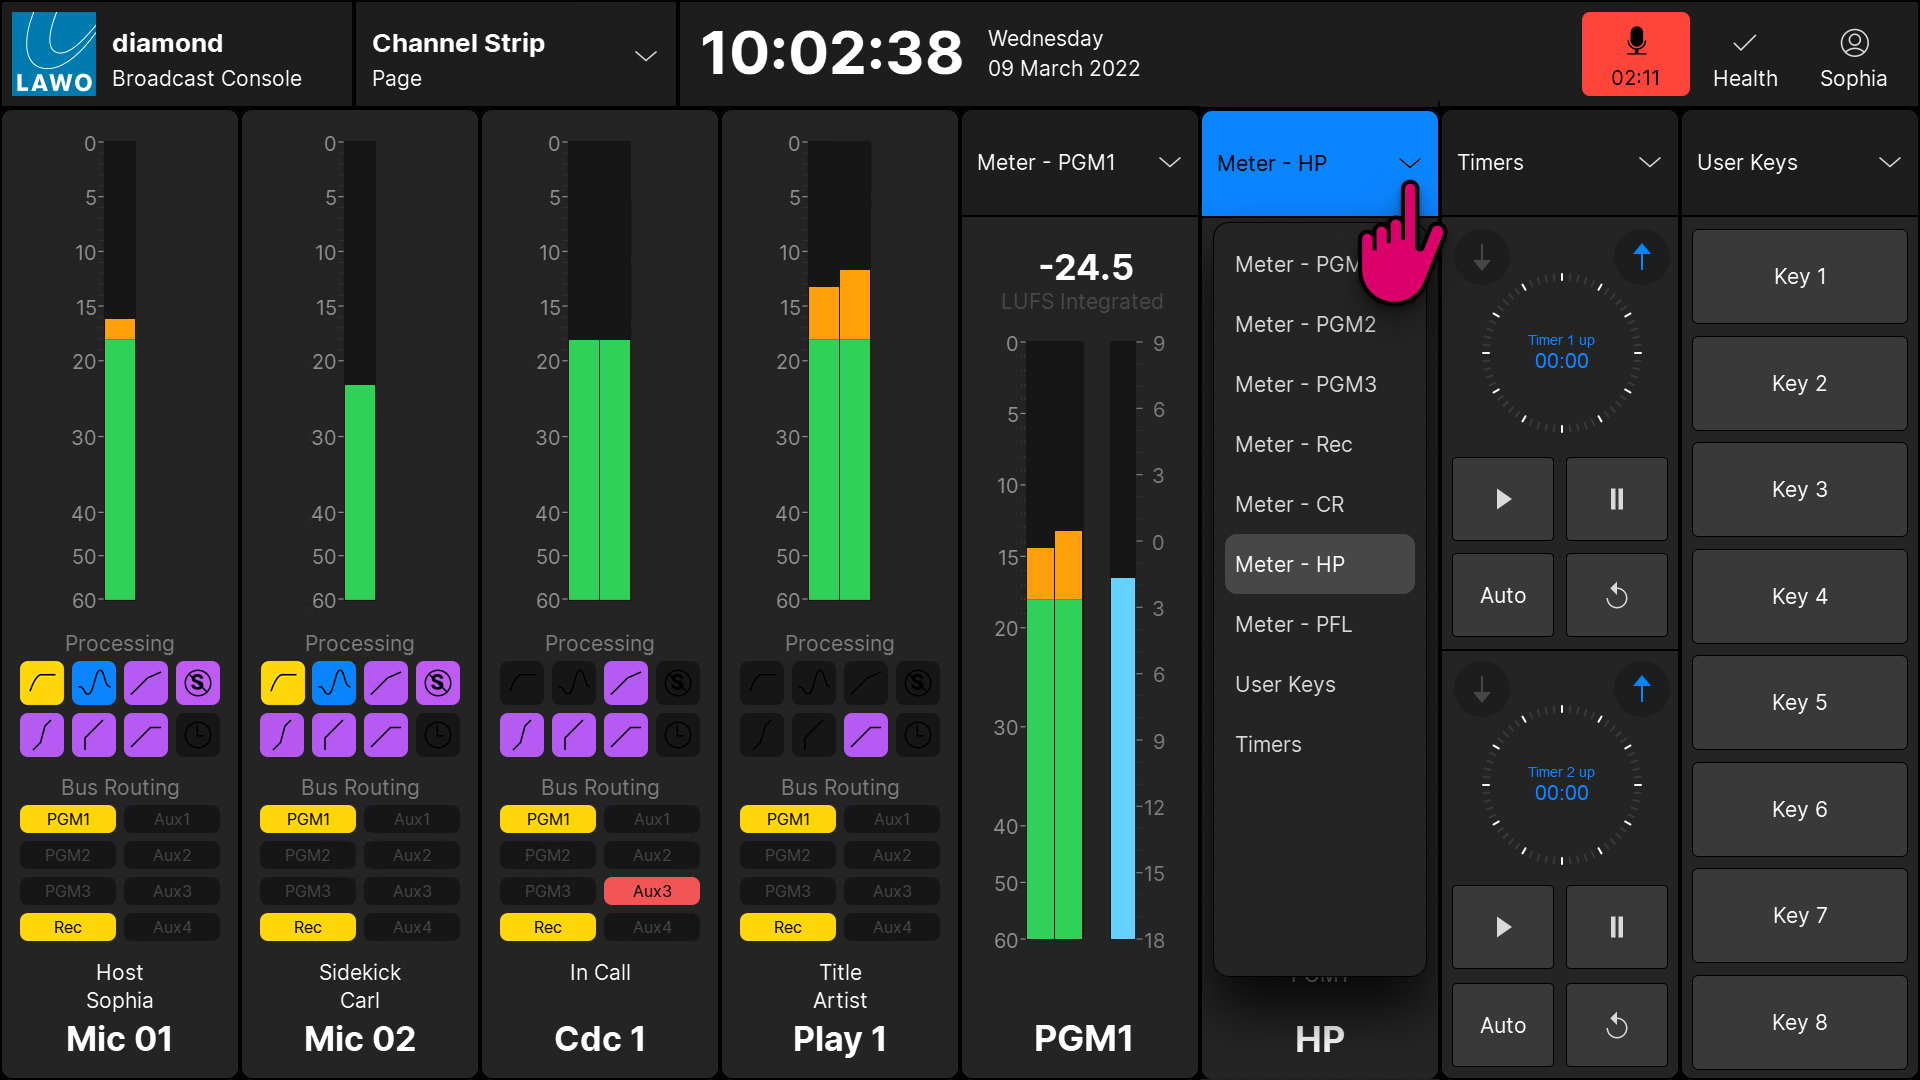Image resolution: width=1920 pixels, height=1080 pixels.
Task: Reset Timer 1 with the reset icon
Action: coord(1616,596)
